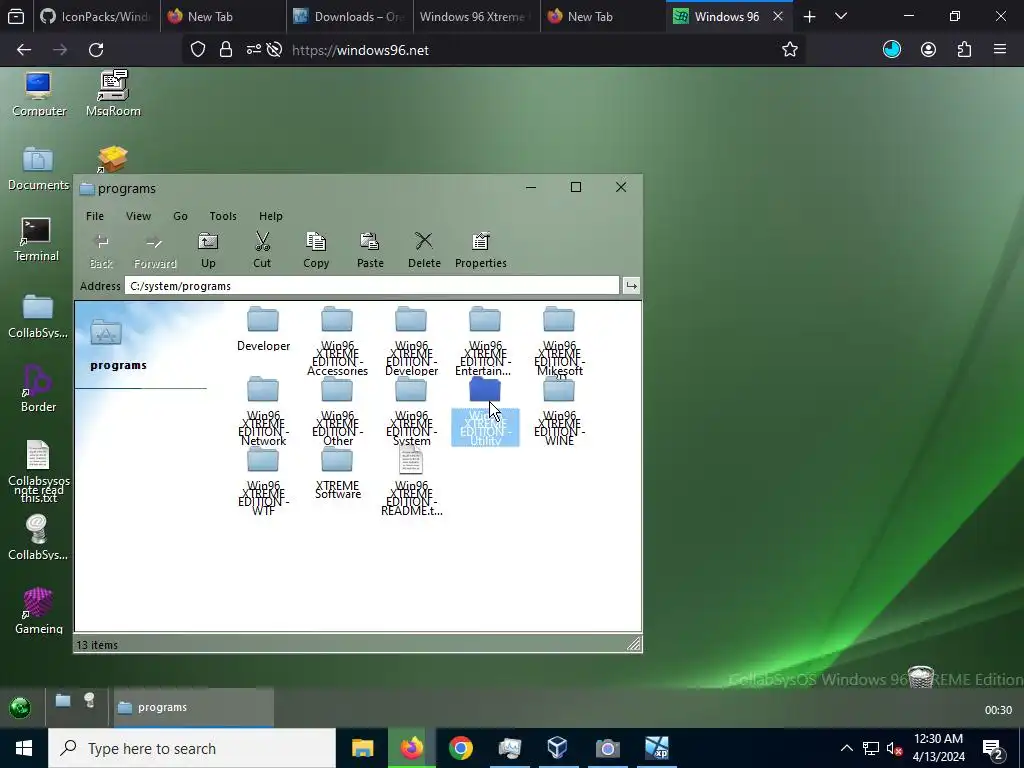
Task: Open the Documents desktop folder
Action: point(38,168)
